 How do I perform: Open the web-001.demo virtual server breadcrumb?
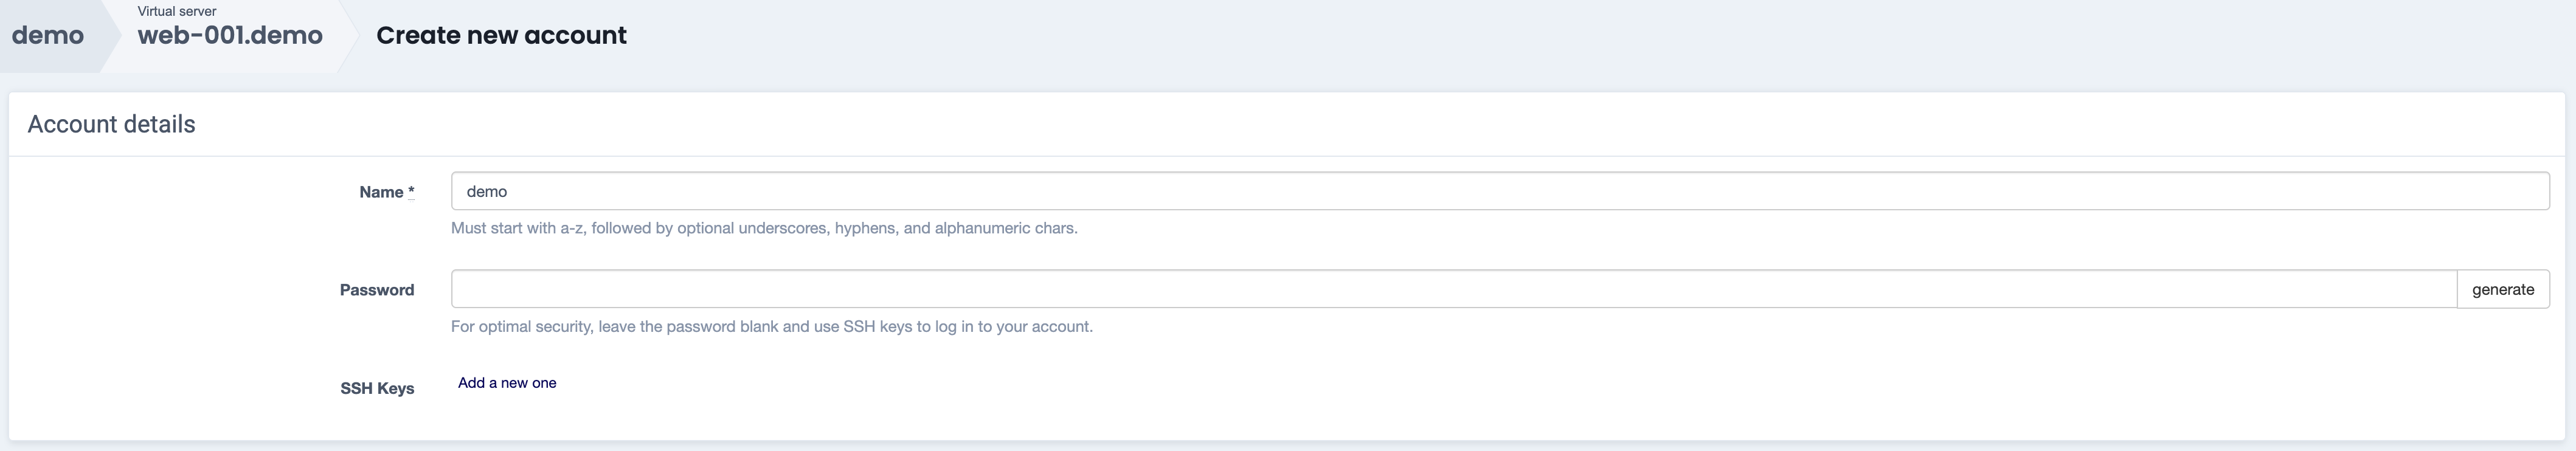pos(230,36)
